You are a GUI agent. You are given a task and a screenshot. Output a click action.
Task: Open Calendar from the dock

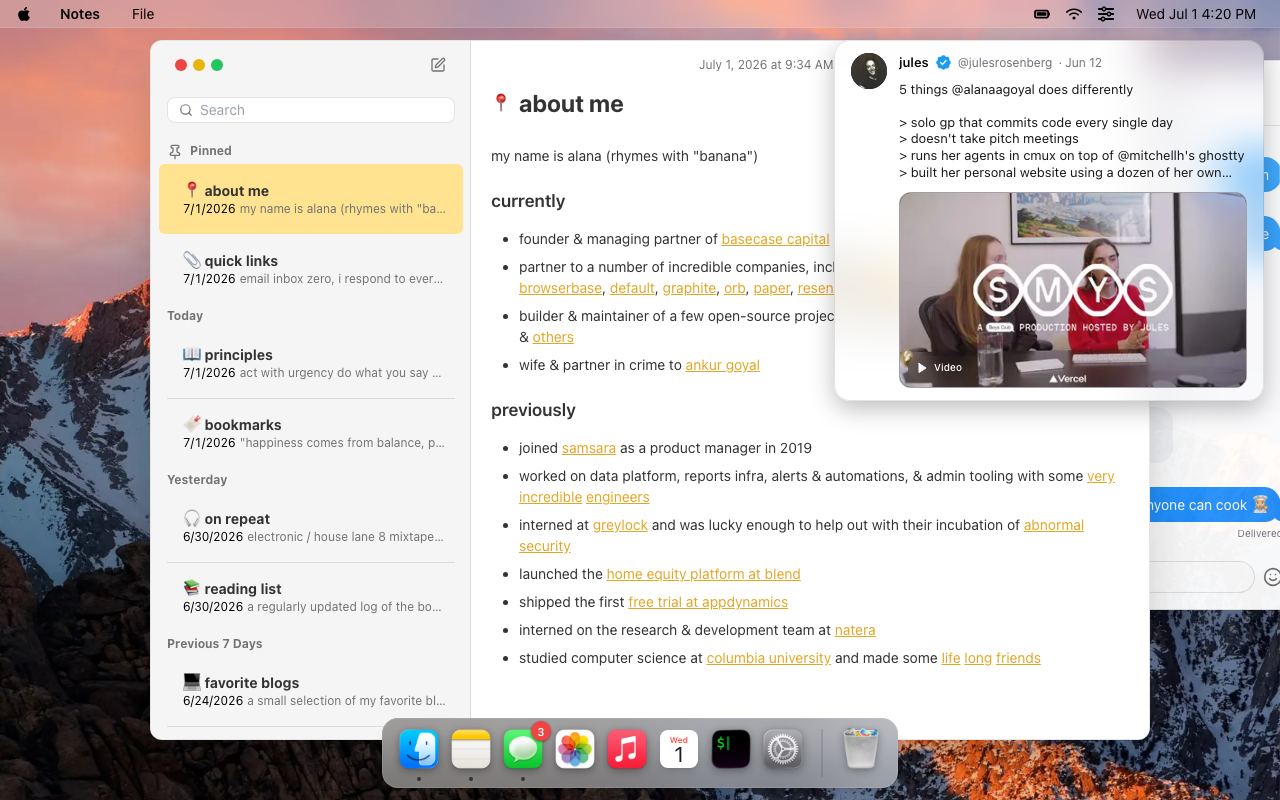tap(679, 749)
